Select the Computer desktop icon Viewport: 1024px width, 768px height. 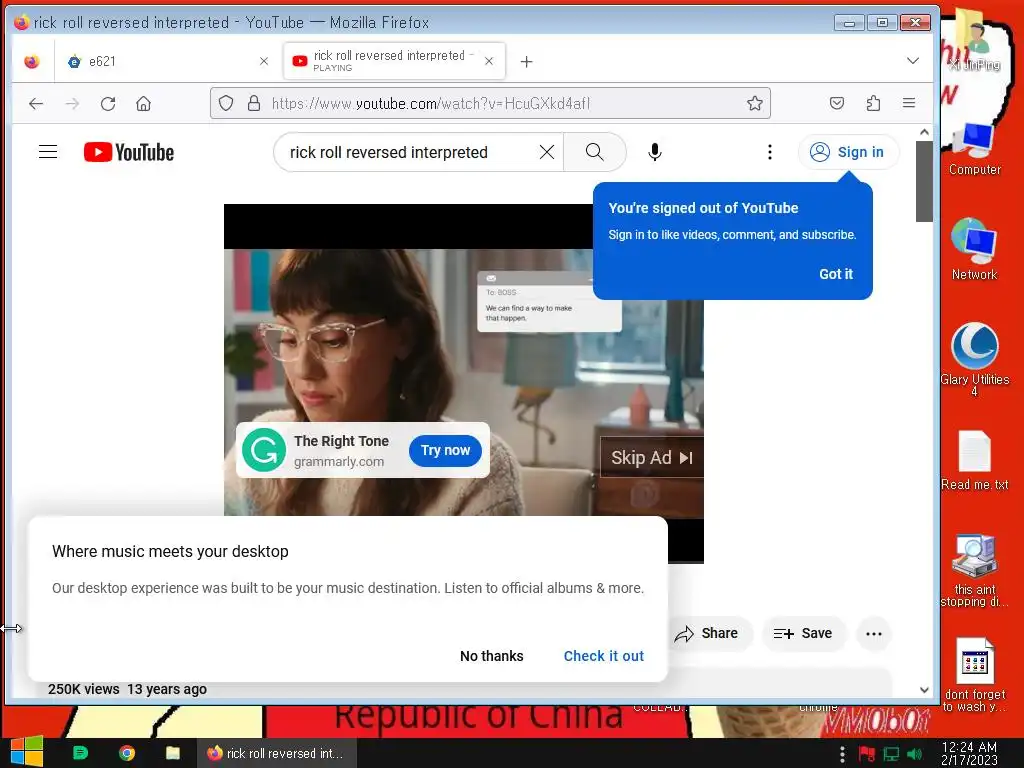pos(974,149)
